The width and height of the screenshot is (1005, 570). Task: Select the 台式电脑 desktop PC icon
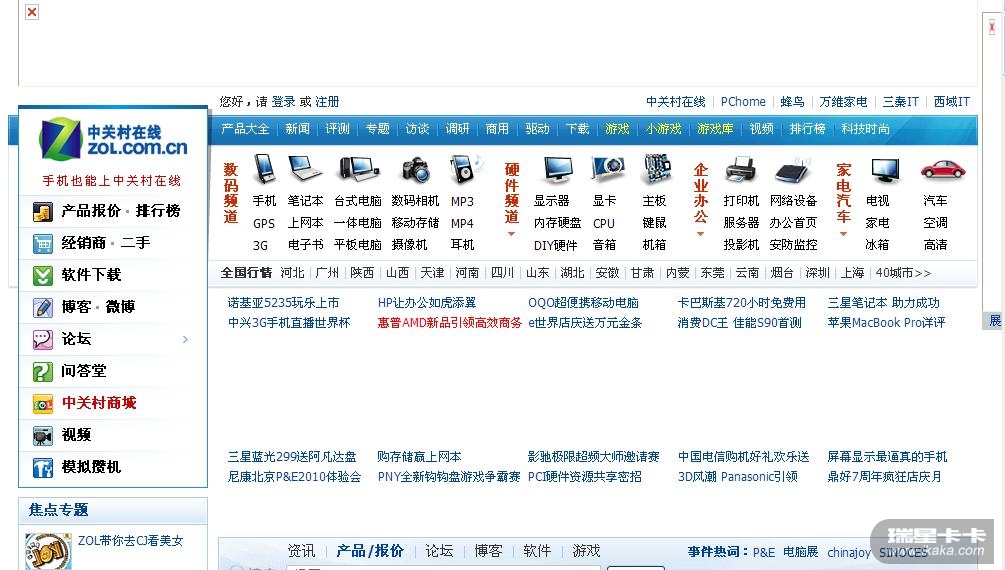(358, 169)
